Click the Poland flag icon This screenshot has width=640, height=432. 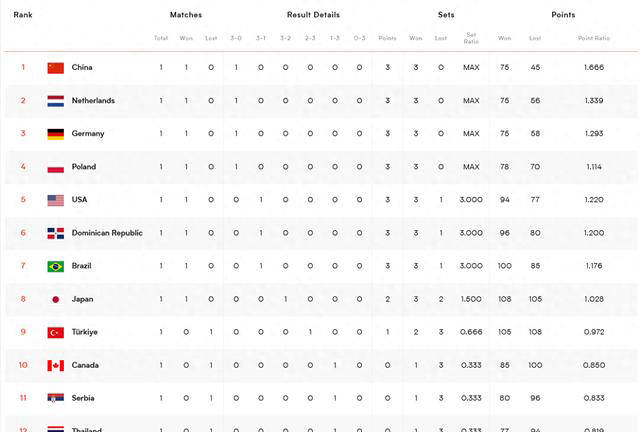[56, 167]
